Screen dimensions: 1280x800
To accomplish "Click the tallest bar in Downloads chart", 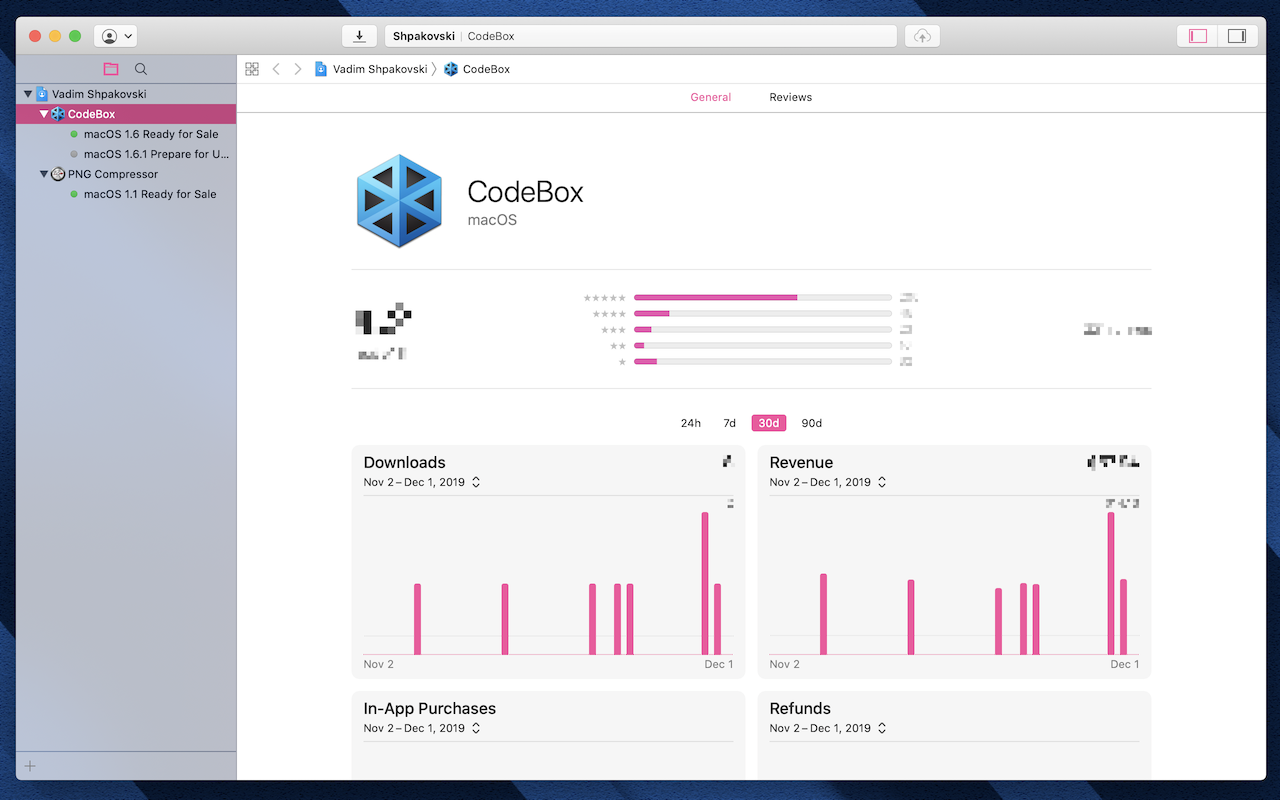I will 705,583.
